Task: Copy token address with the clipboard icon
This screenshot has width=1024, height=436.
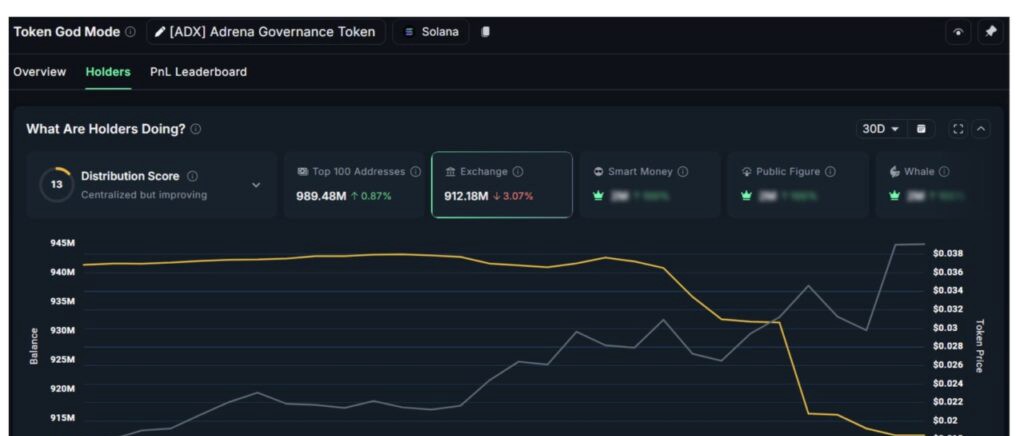Action: (x=485, y=32)
